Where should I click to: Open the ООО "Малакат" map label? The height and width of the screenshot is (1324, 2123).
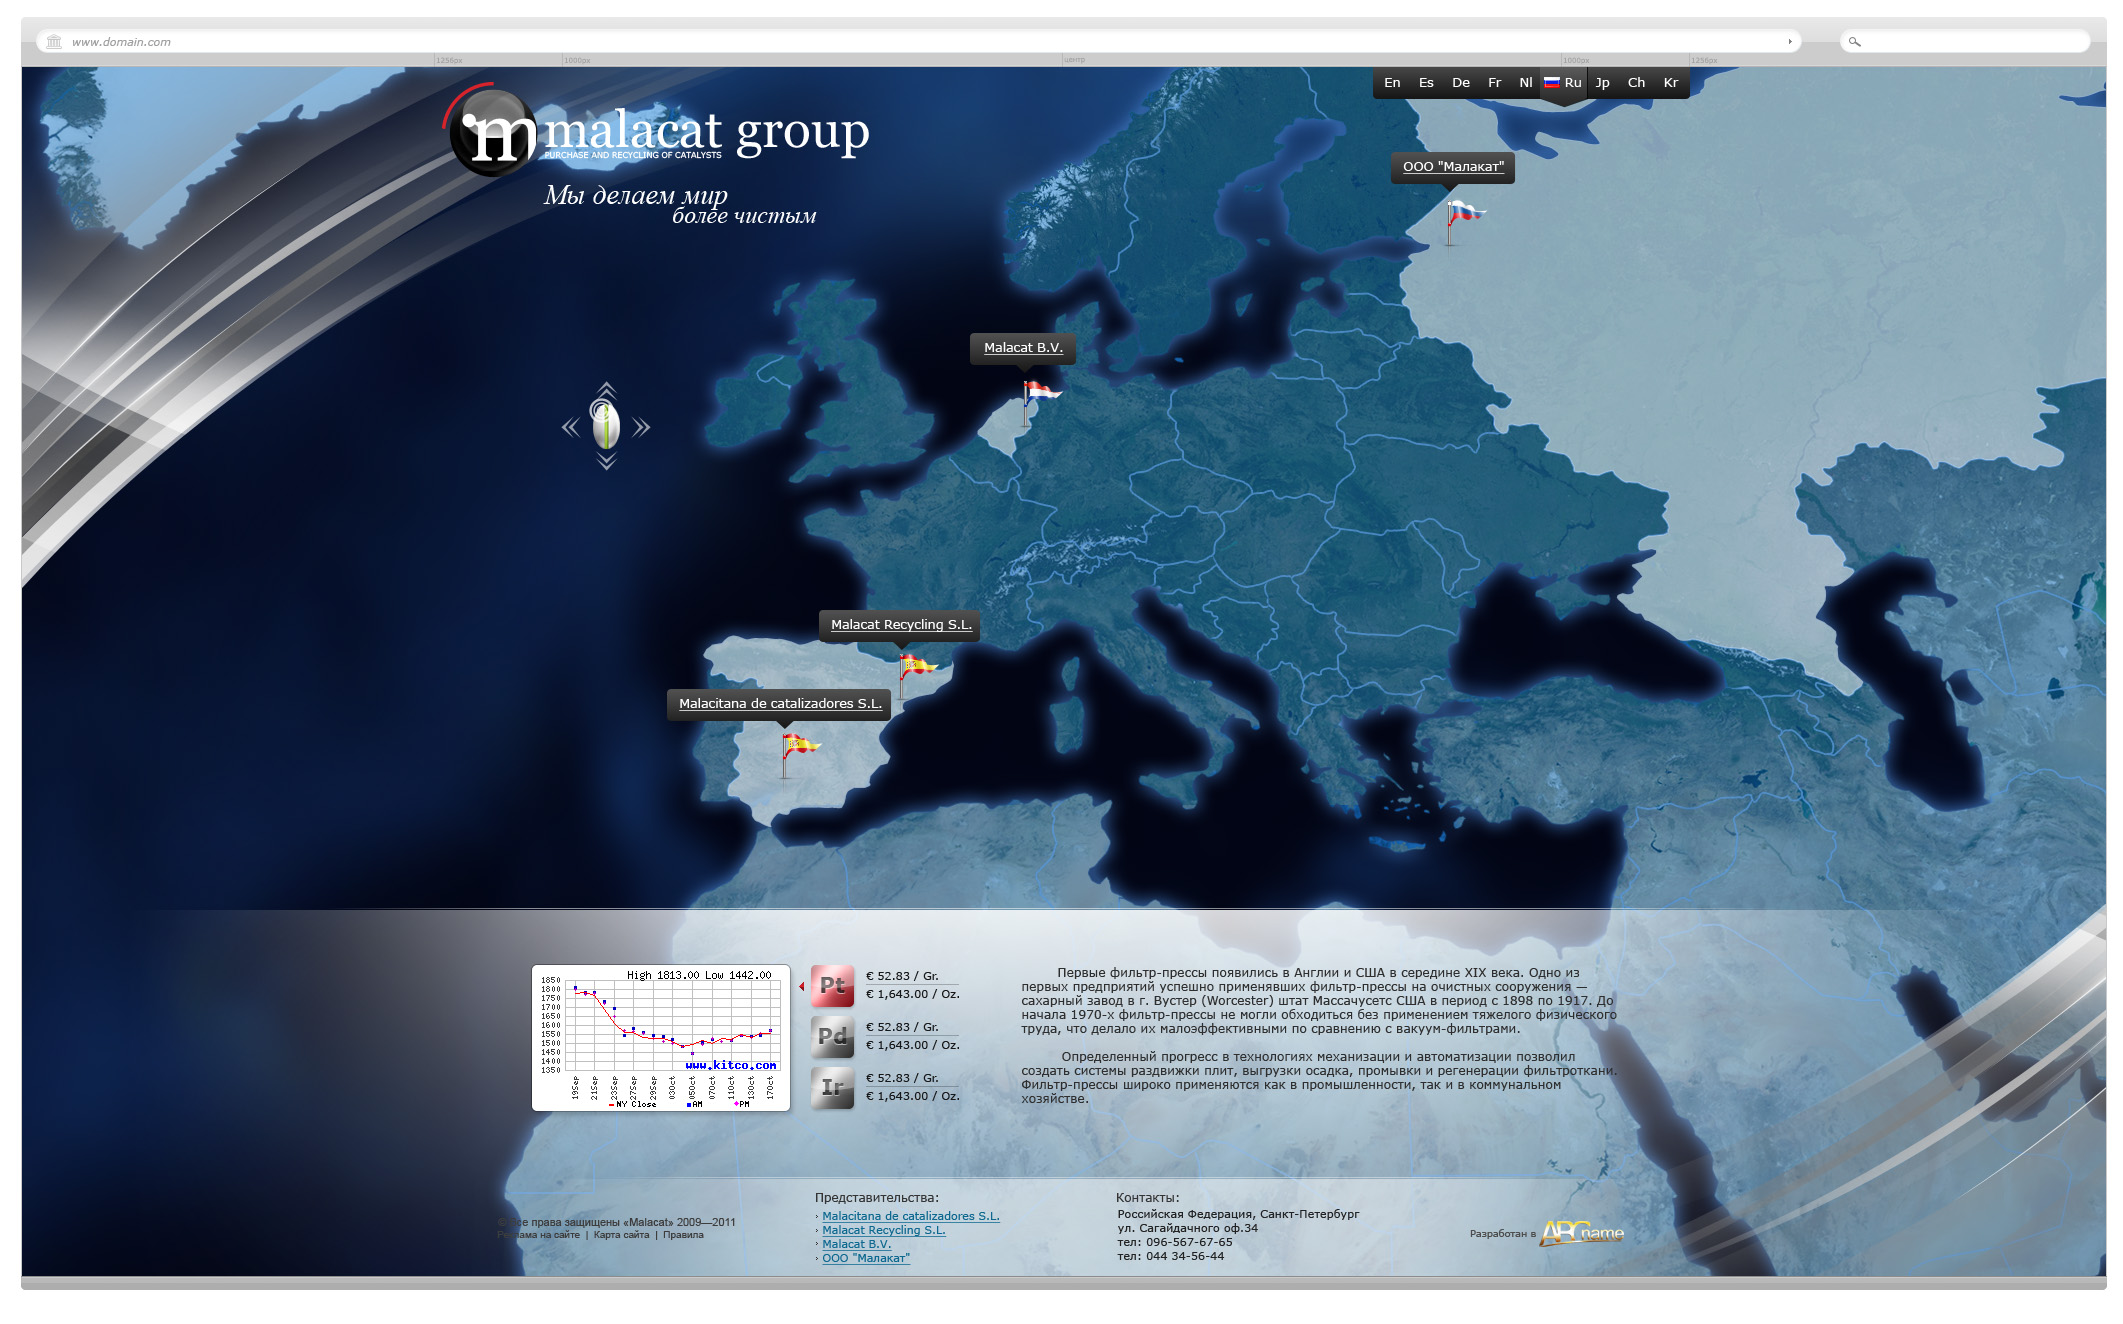(x=1453, y=167)
